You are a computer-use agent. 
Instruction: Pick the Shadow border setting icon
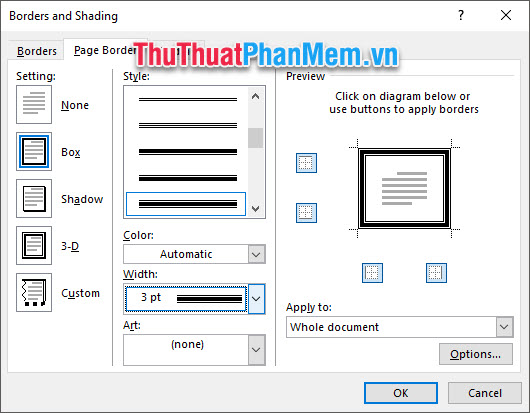click(34, 198)
